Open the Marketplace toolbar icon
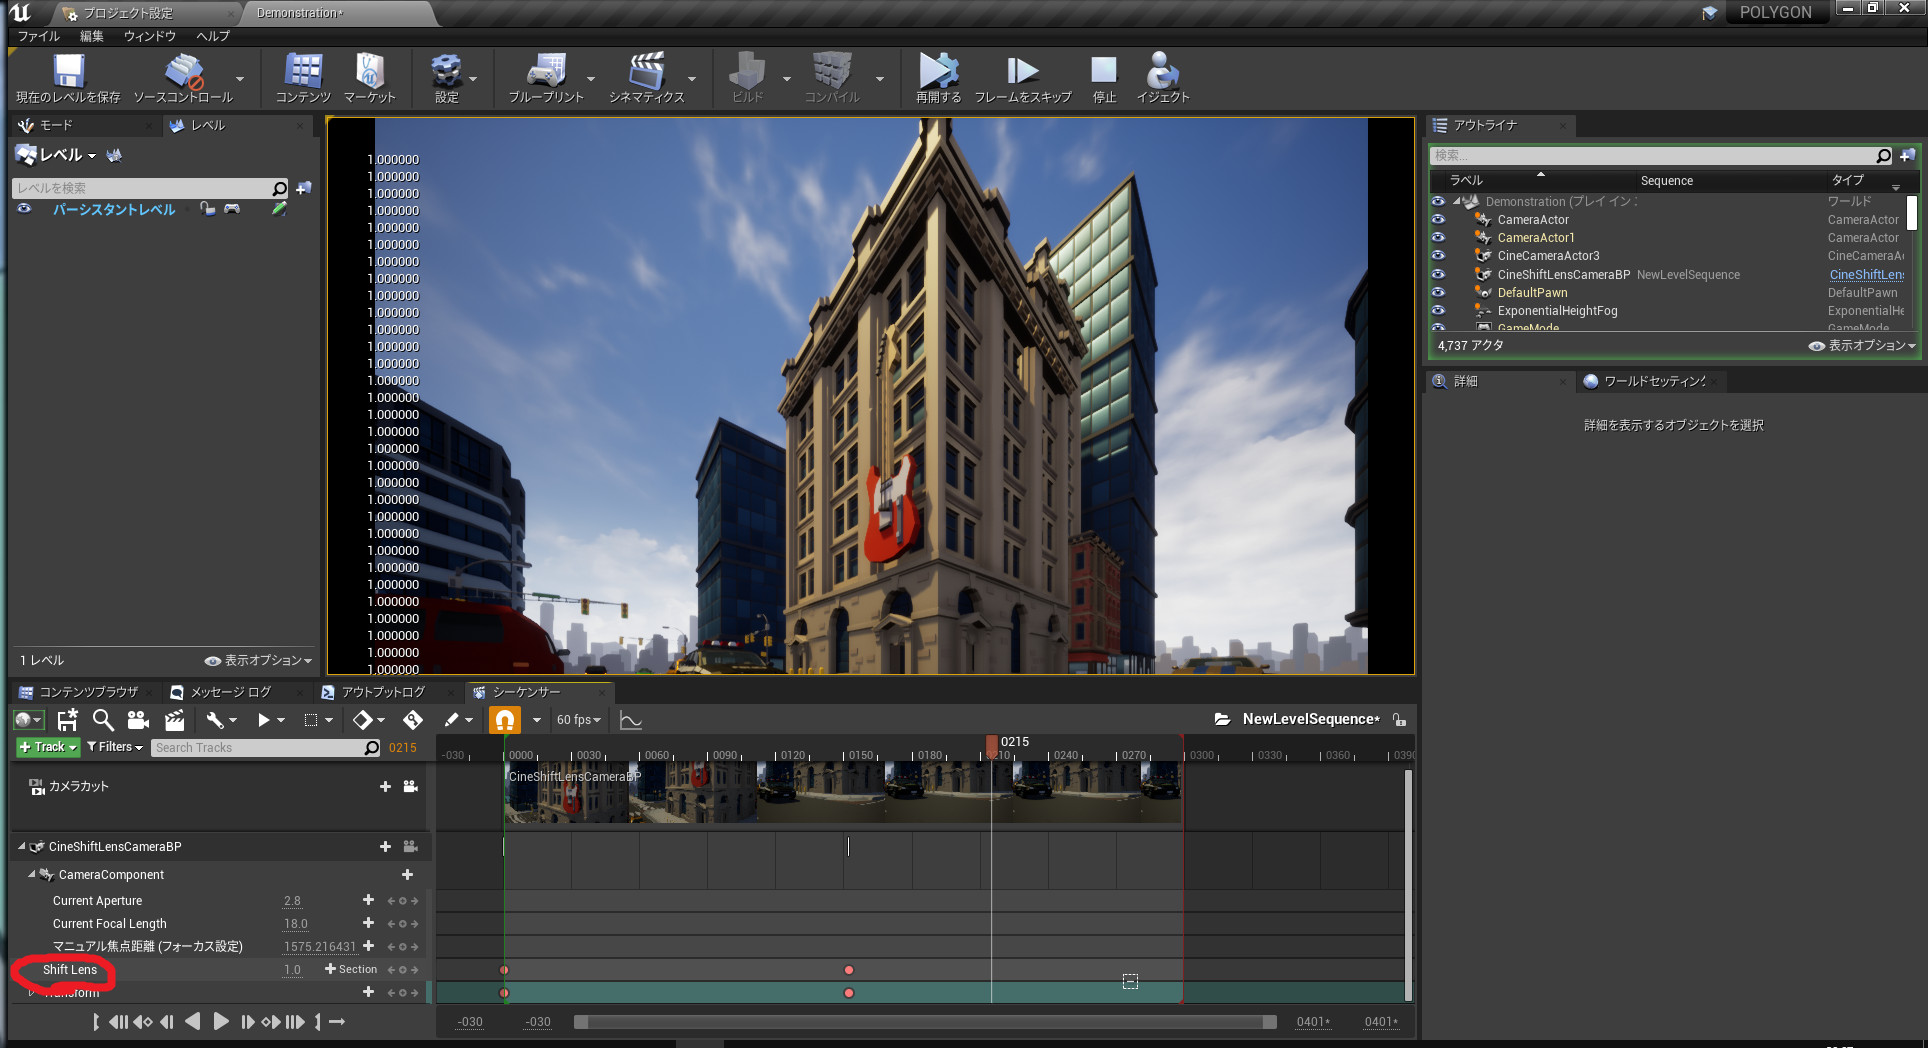1928x1048 pixels. (369, 72)
